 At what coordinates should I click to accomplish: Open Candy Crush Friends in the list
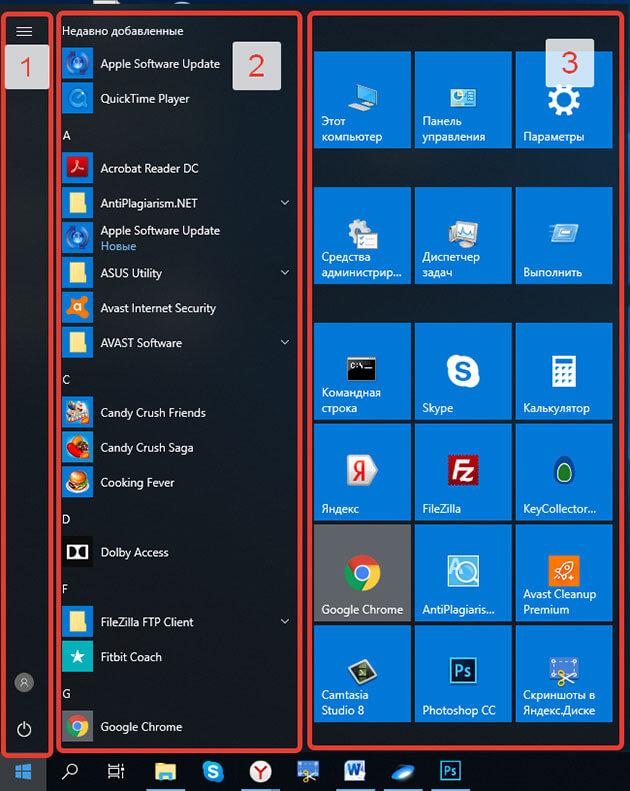click(x=178, y=413)
